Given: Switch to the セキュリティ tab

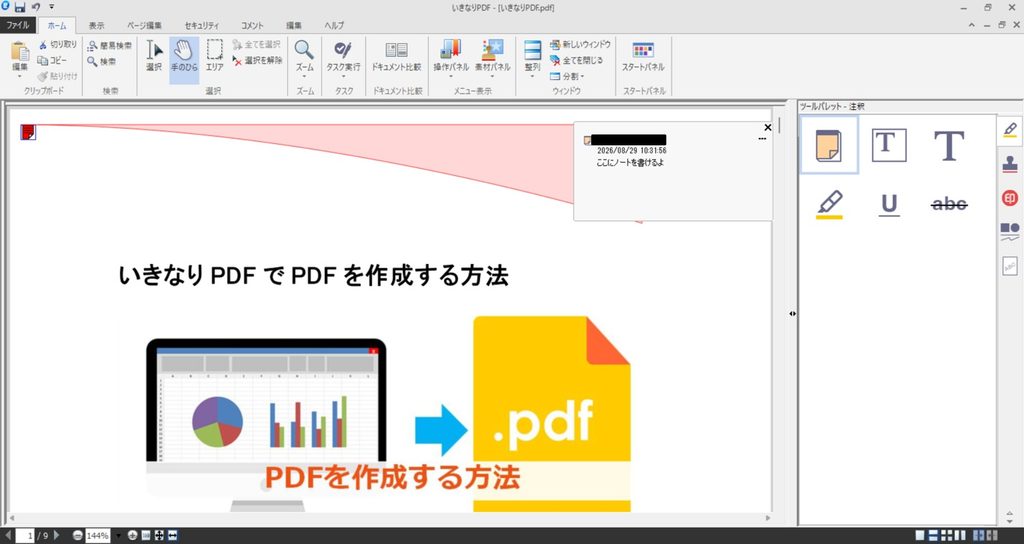Looking at the screenshot, I should [x=202, y=25].
